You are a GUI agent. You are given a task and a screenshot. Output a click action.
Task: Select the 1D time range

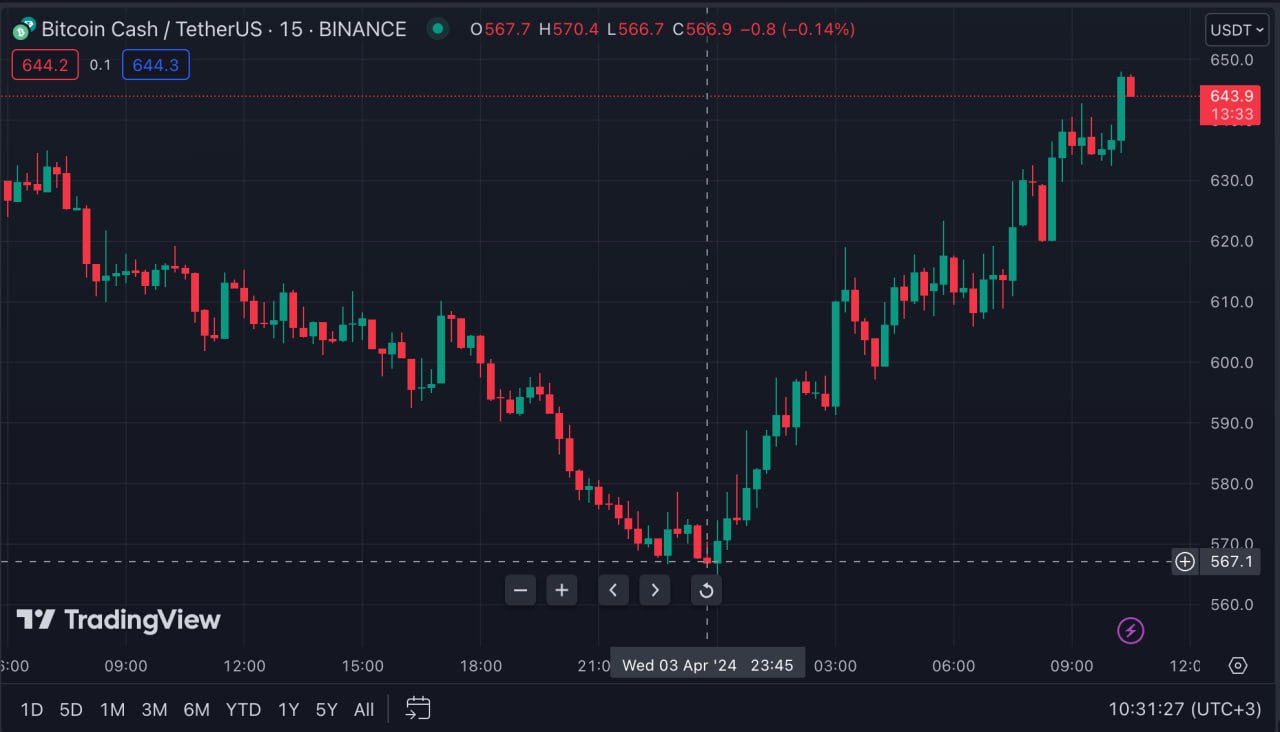coord(32,709)
